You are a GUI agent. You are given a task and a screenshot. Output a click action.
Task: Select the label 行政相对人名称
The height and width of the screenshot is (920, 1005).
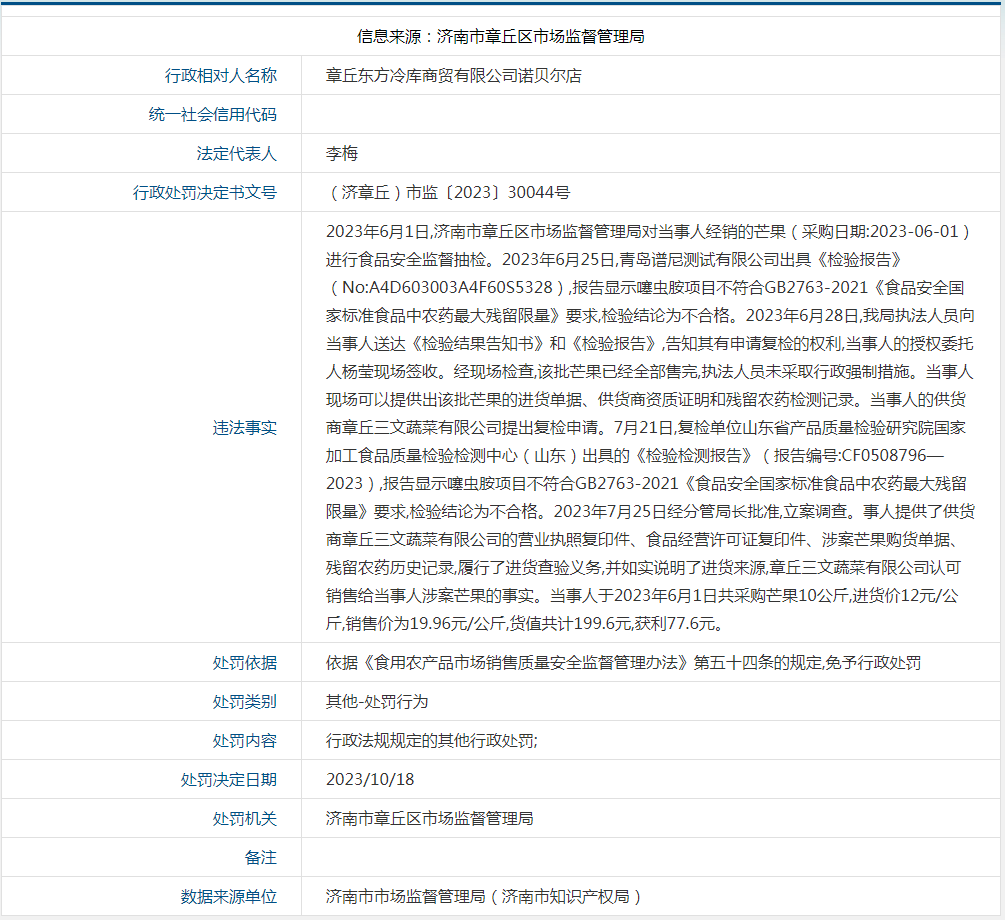click(220, 76)
